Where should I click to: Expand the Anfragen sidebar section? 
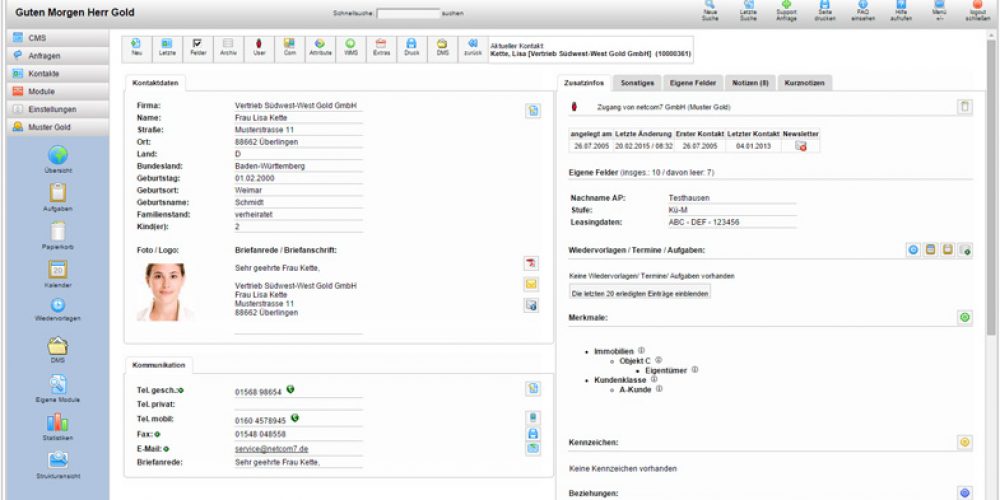56,55
